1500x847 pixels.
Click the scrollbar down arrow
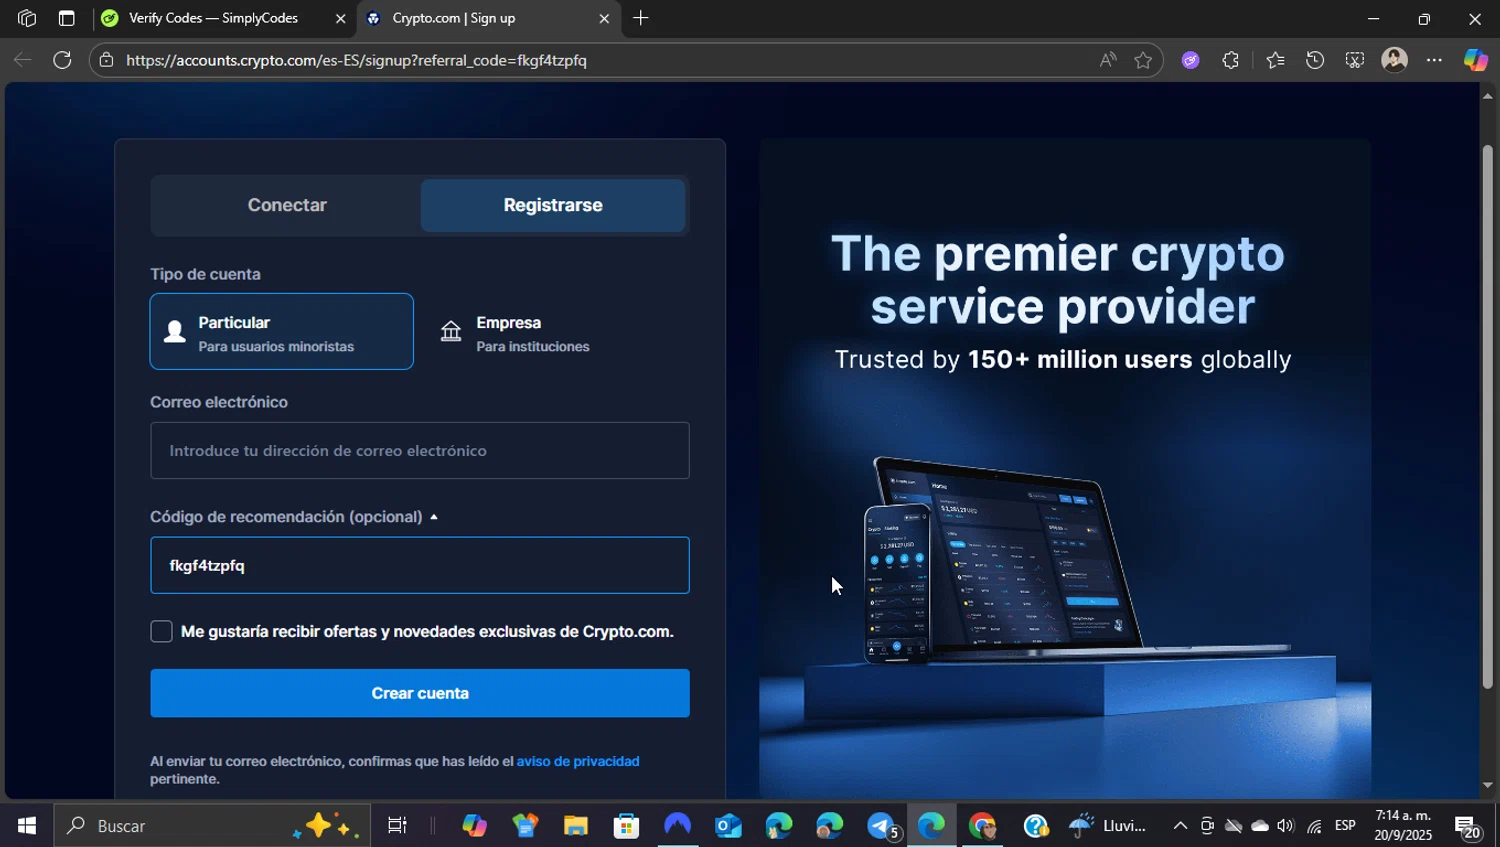(1487, 785)
